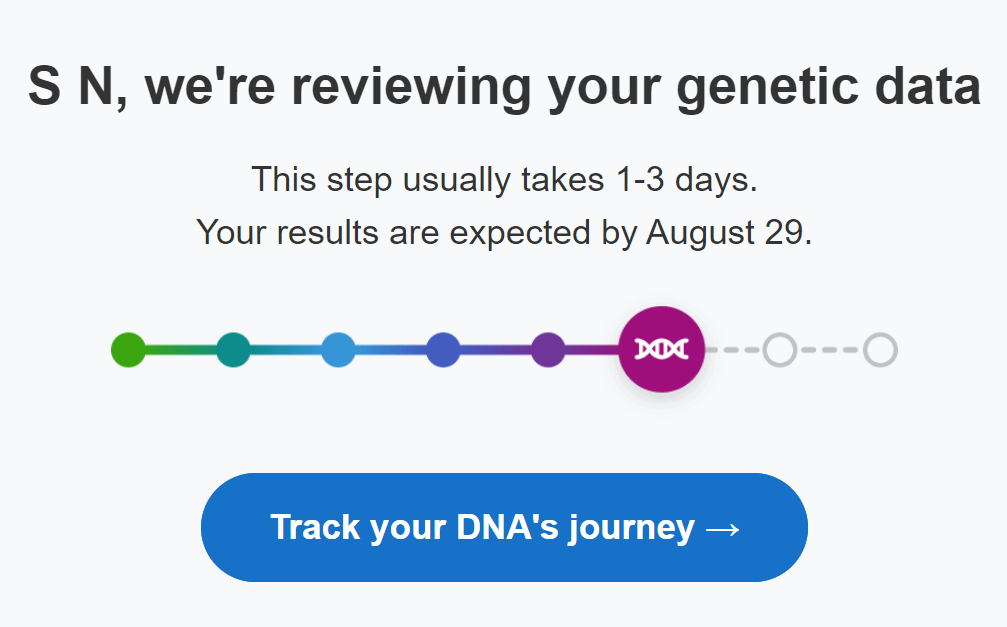
Task: Select the green first progress dot
Action: (x=128, y=350)
